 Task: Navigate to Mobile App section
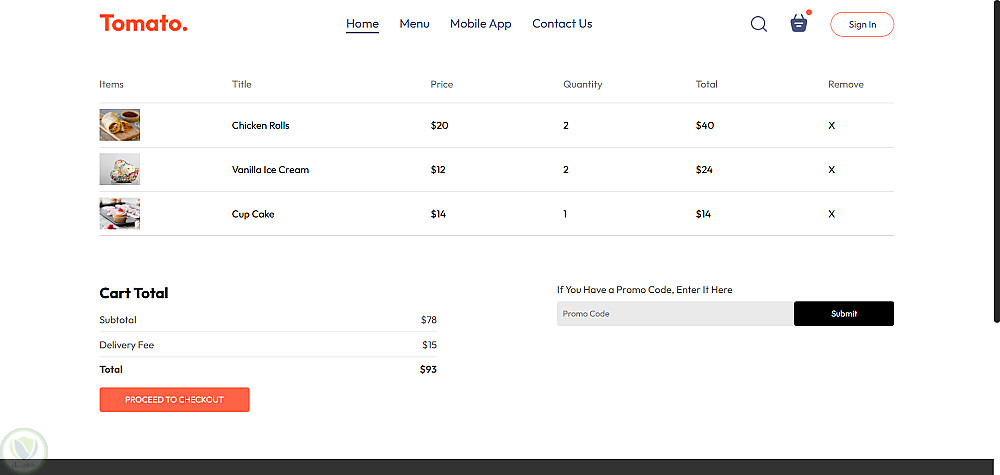(480, 24)
